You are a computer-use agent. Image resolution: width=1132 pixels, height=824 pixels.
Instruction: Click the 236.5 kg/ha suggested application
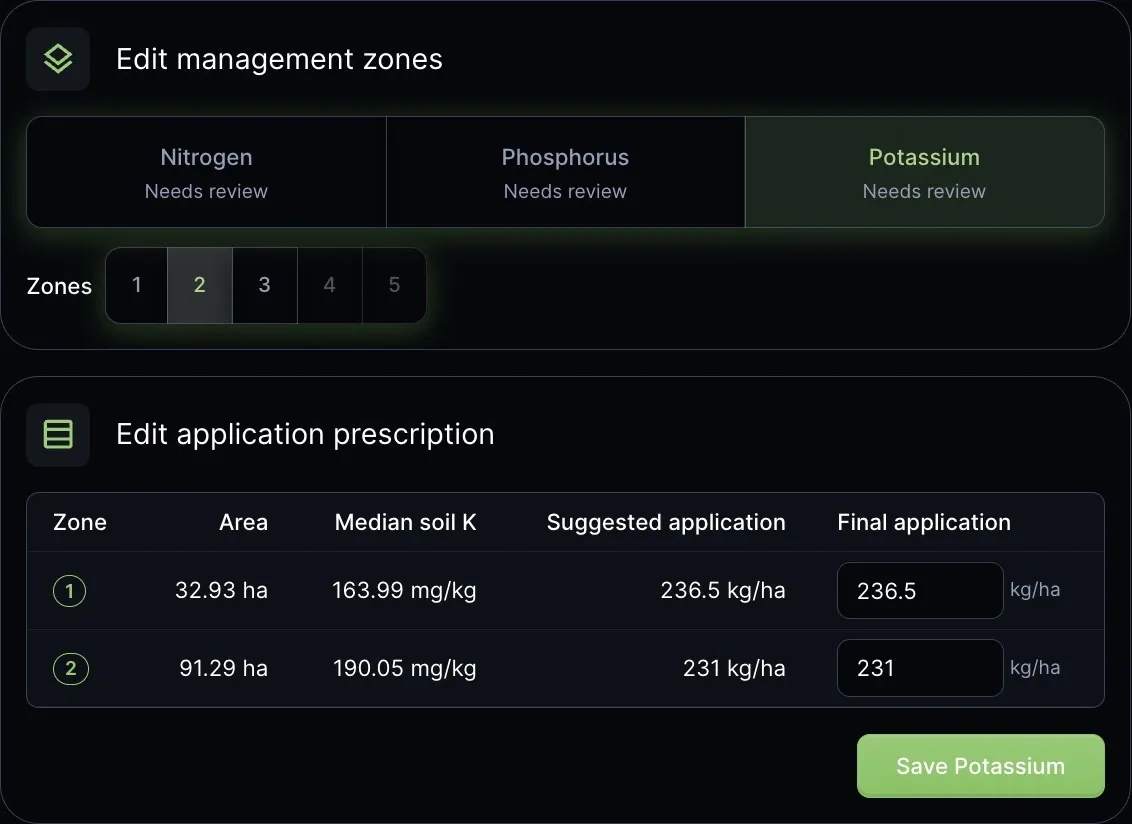point(723,591)
